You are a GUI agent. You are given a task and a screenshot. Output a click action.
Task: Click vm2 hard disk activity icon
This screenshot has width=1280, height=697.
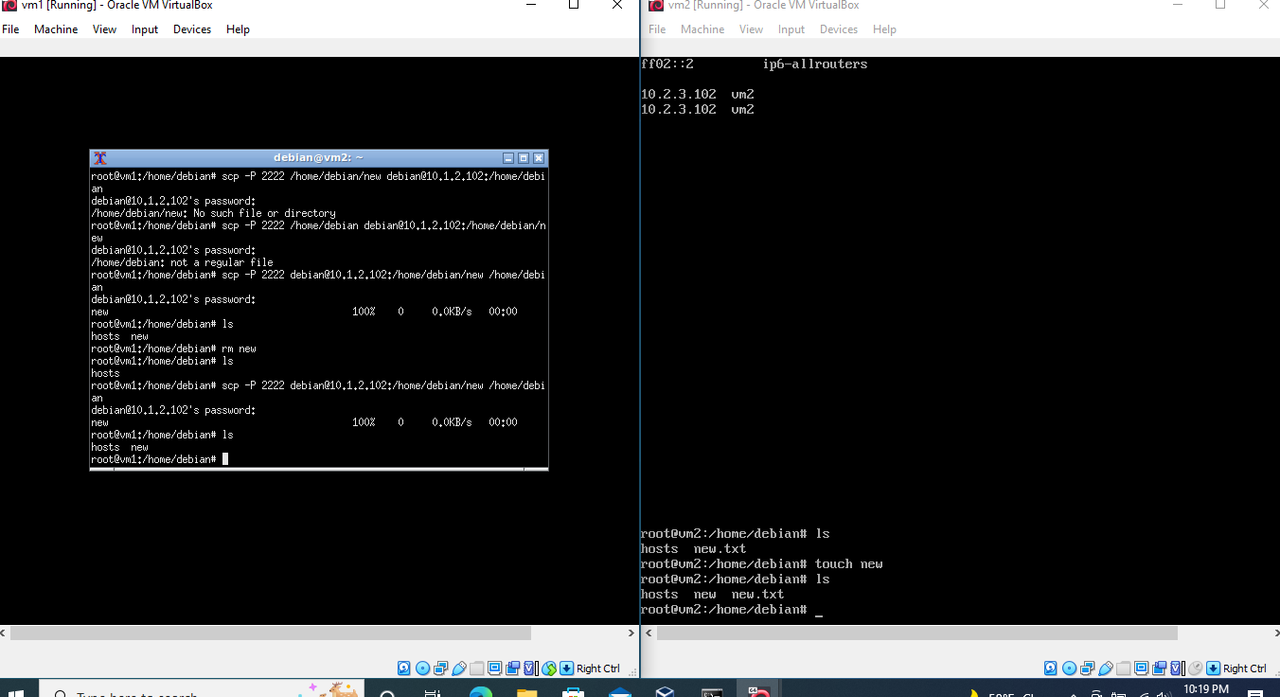(1050, 668)
